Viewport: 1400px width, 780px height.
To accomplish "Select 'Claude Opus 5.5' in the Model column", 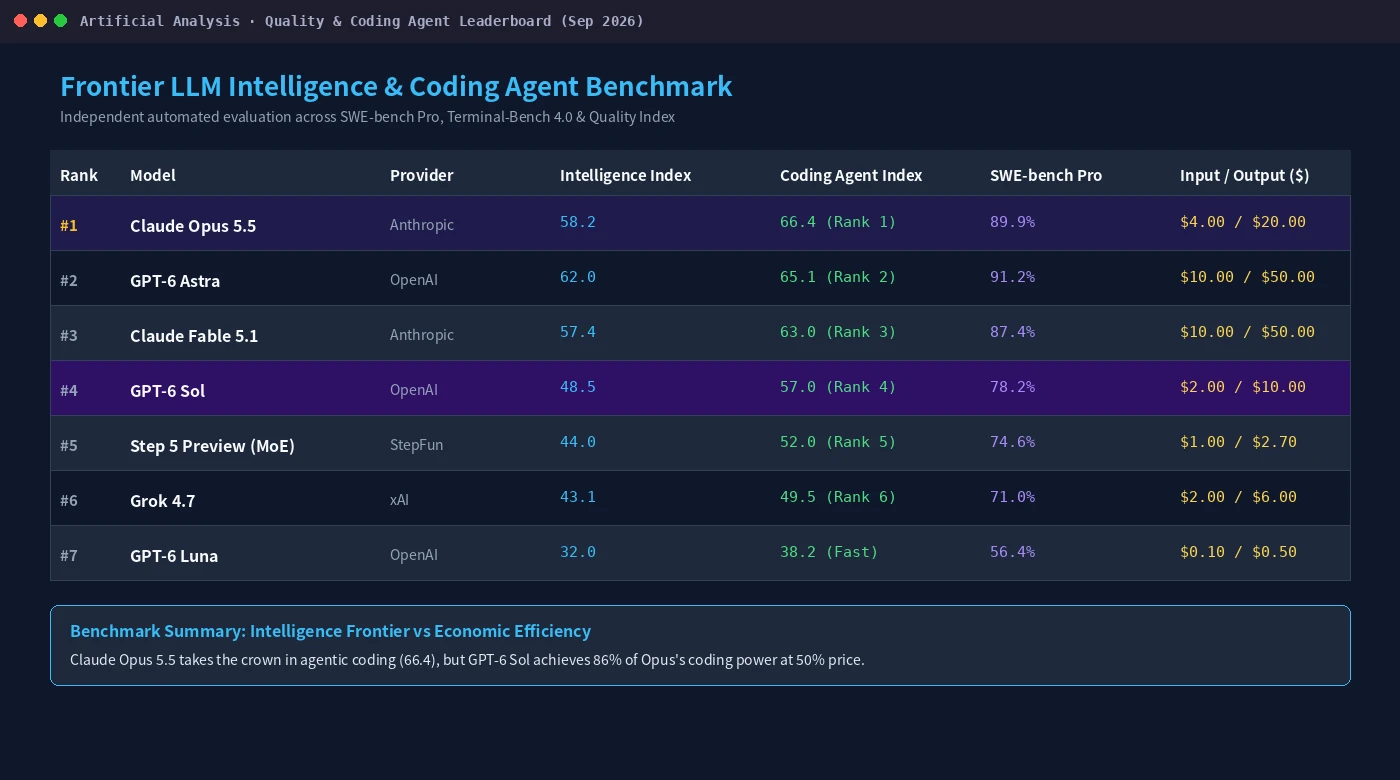I will (x=193, y=226).
